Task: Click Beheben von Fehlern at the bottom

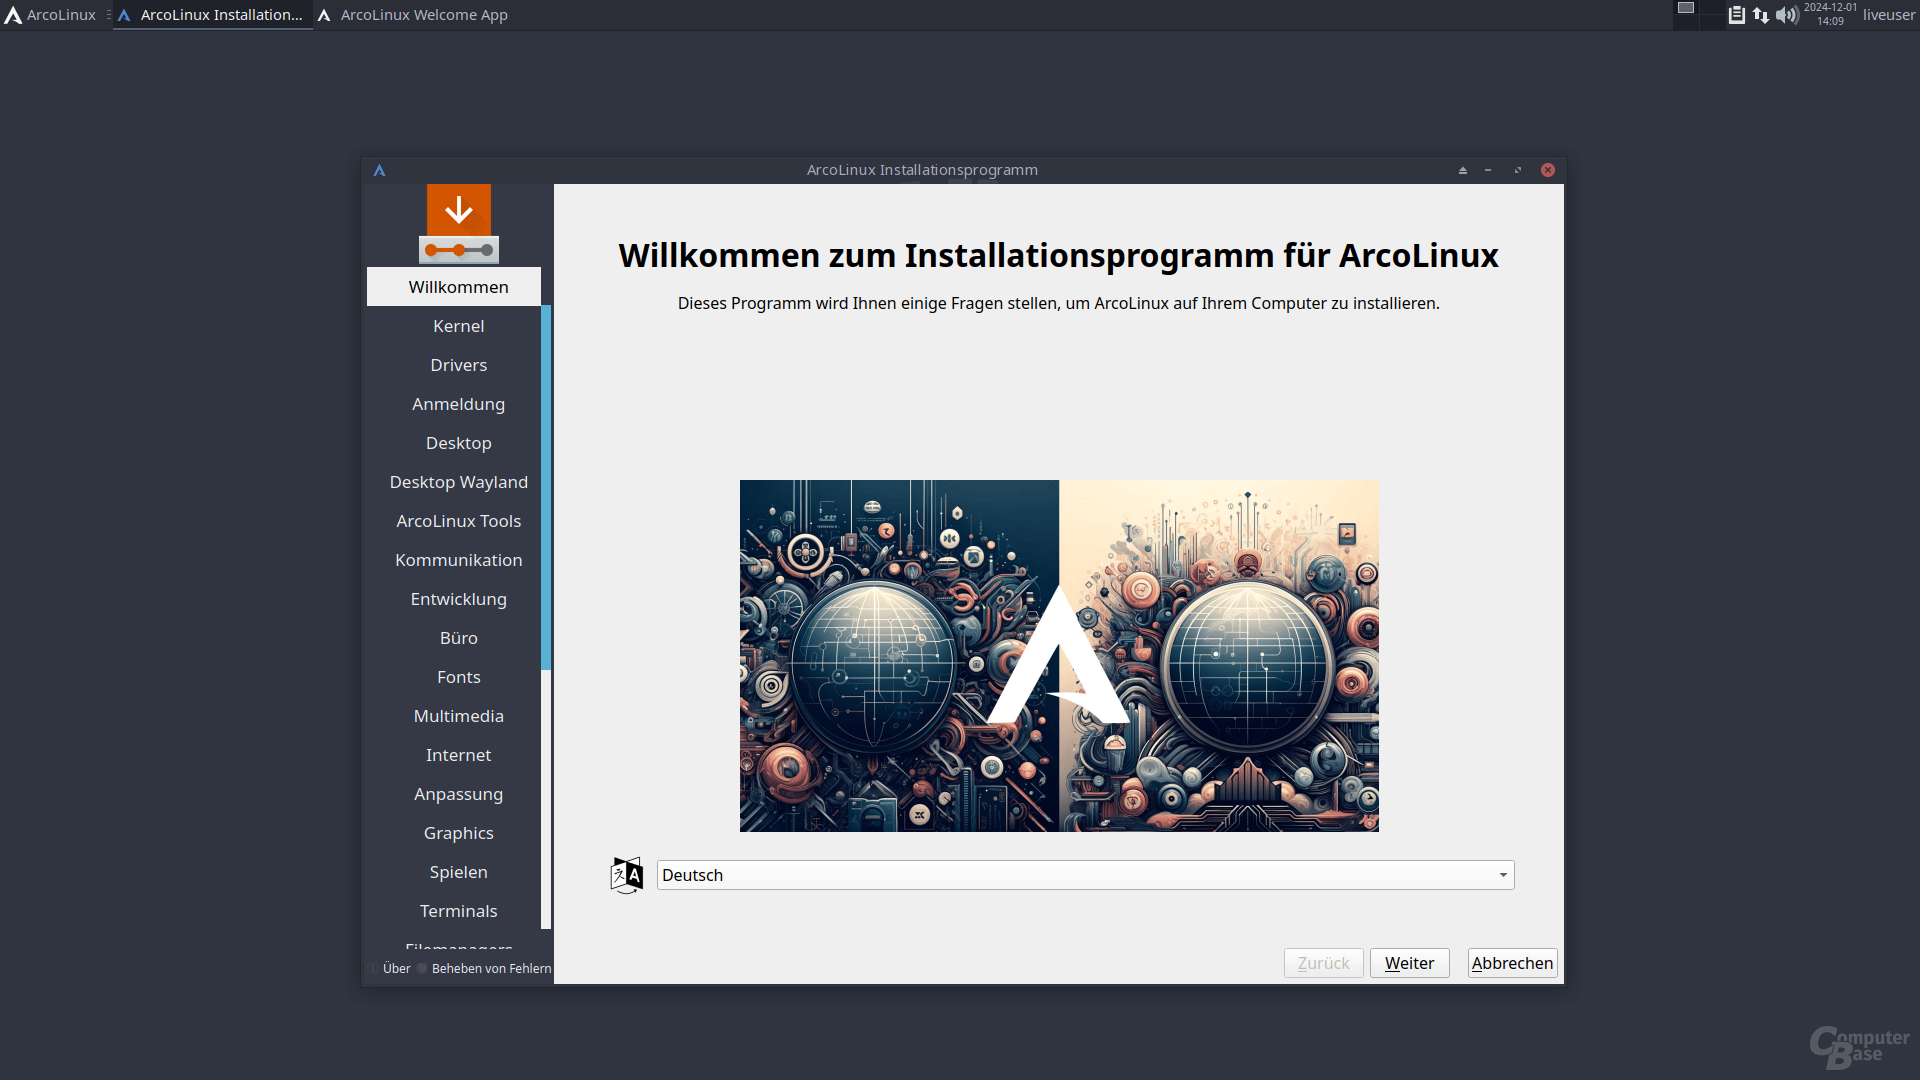Action: click(x=491, y=968)
